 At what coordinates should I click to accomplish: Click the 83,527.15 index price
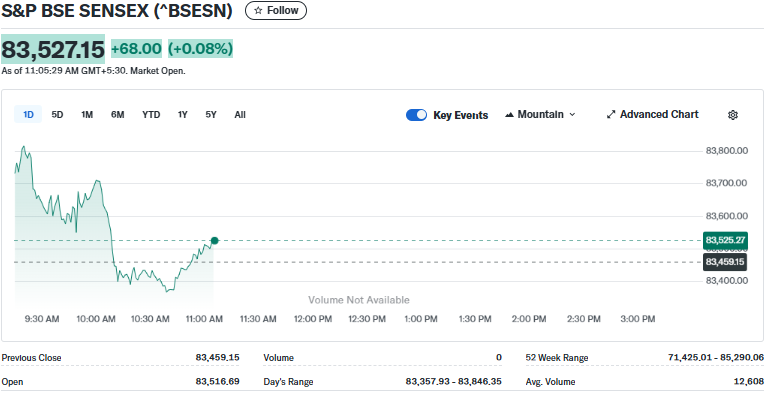(x=53, y=49)
